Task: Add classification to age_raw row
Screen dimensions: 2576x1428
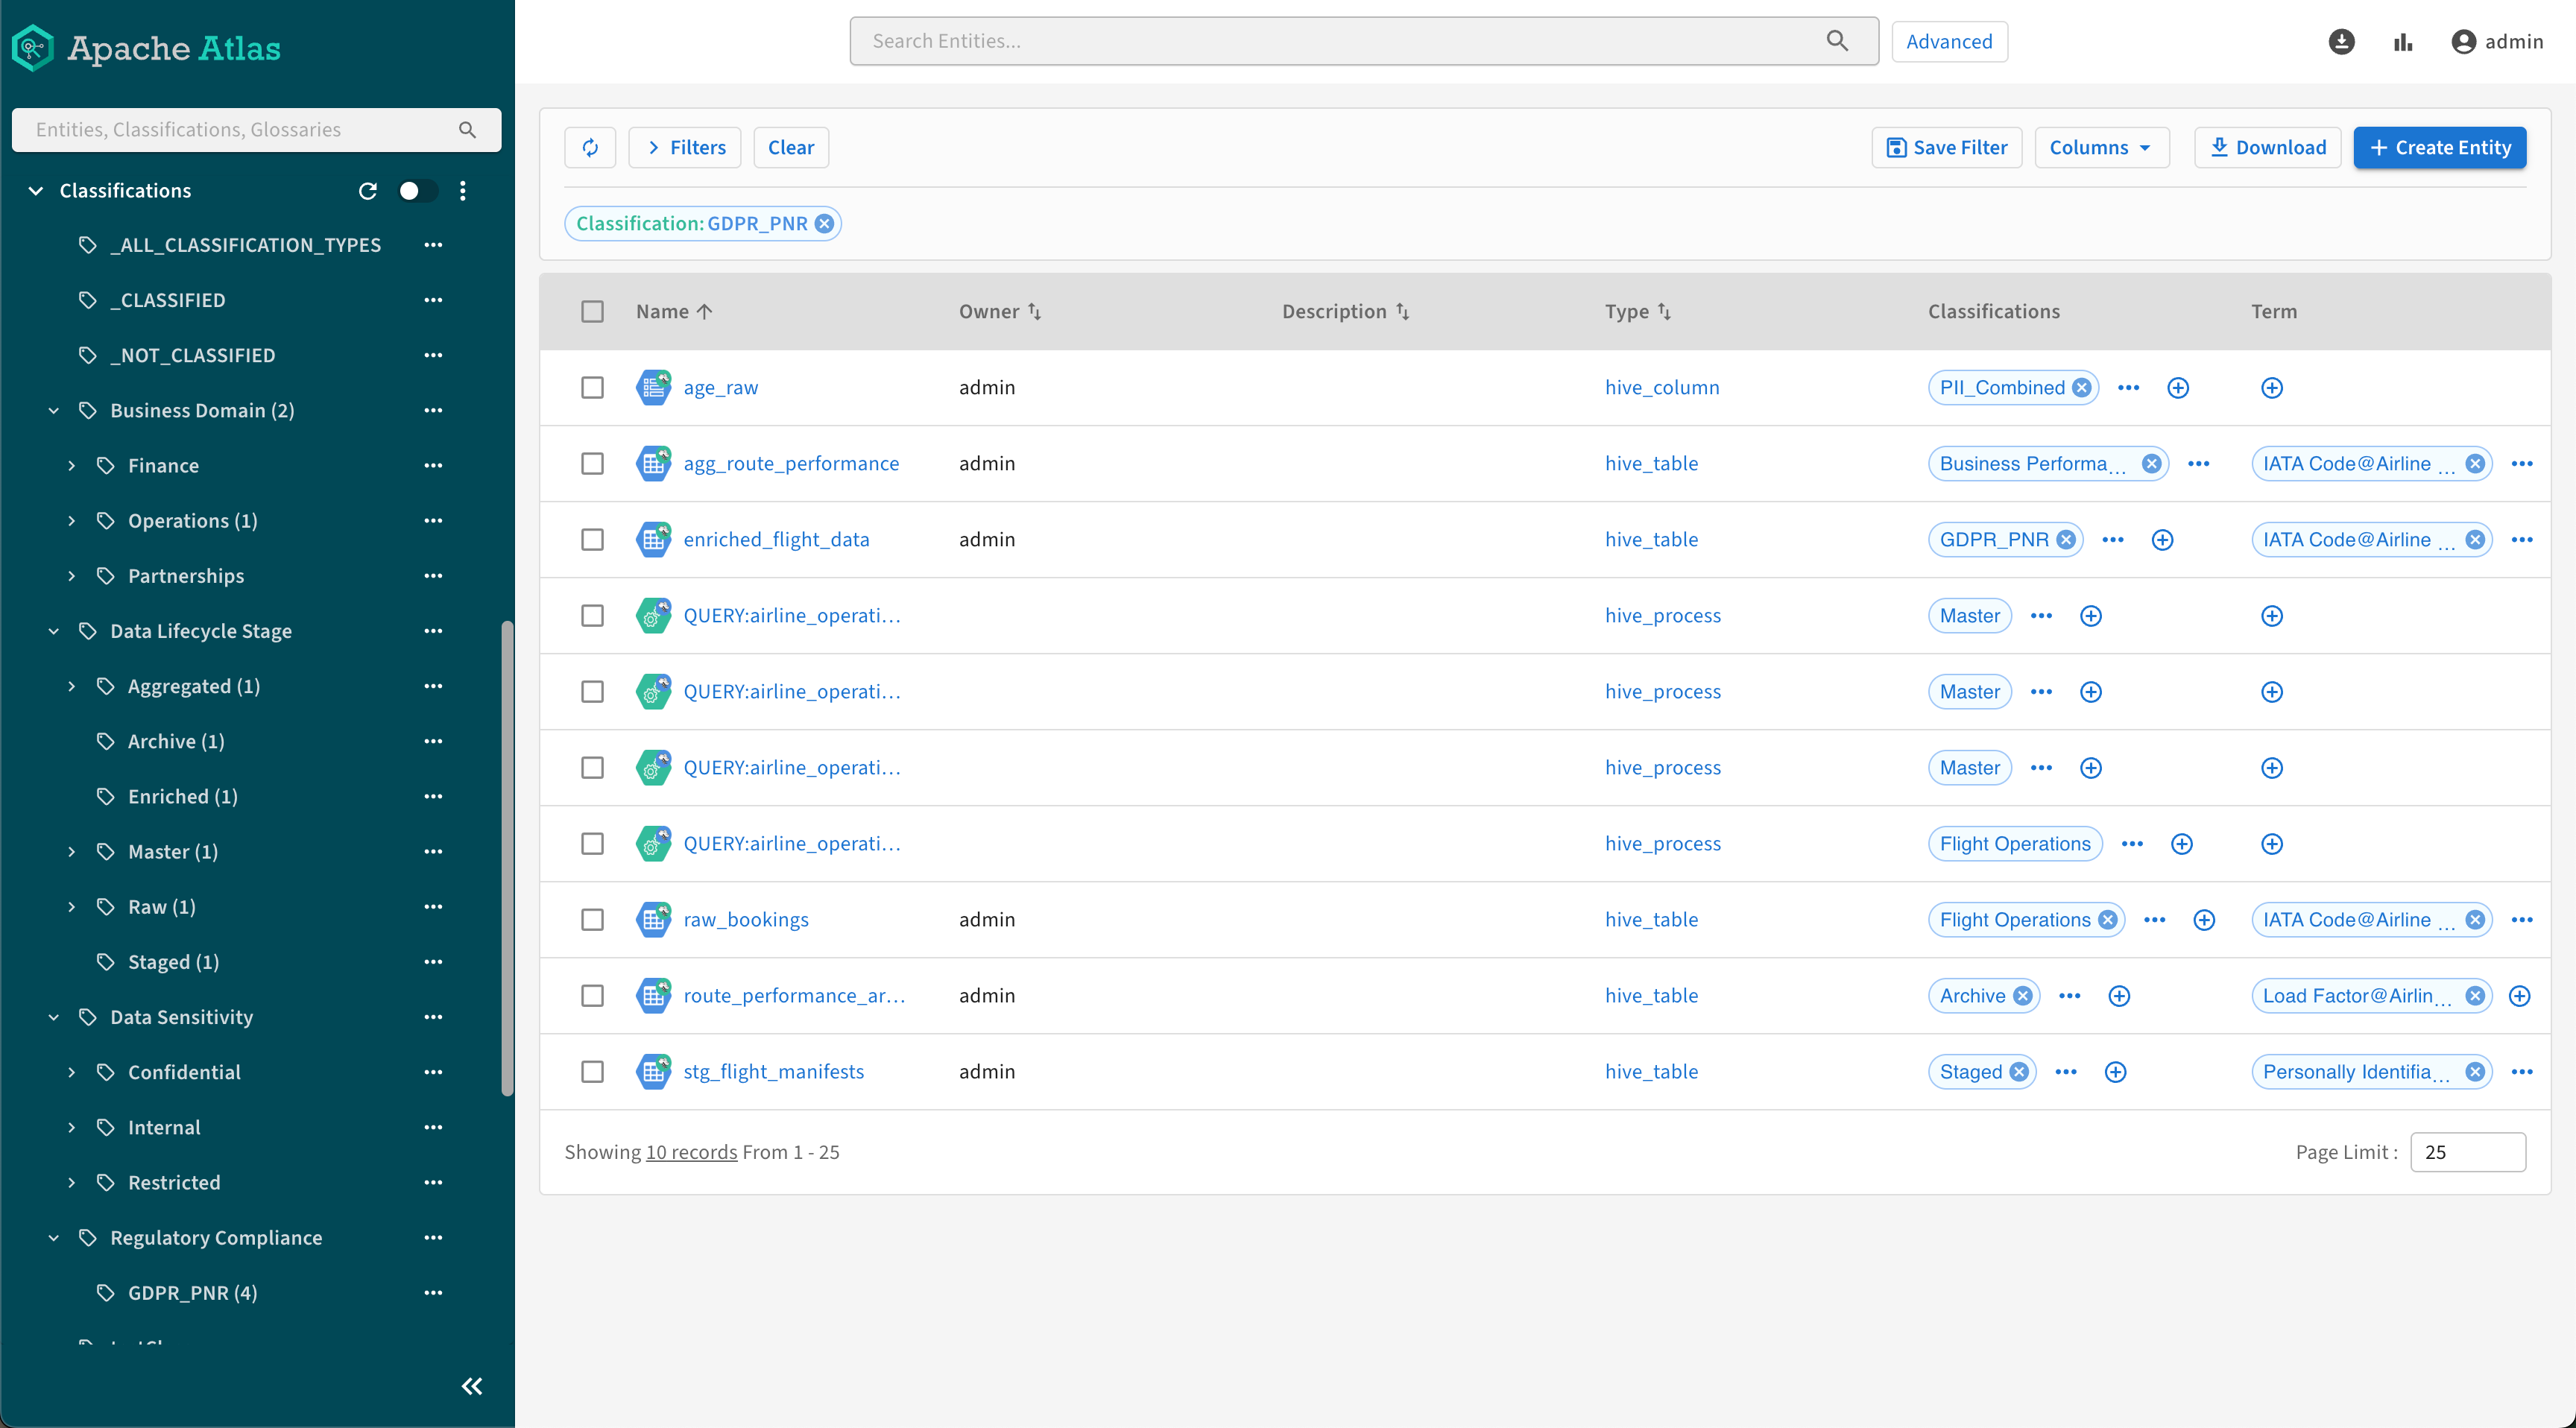Action: pyautogui.click(x=2177, y=387)
